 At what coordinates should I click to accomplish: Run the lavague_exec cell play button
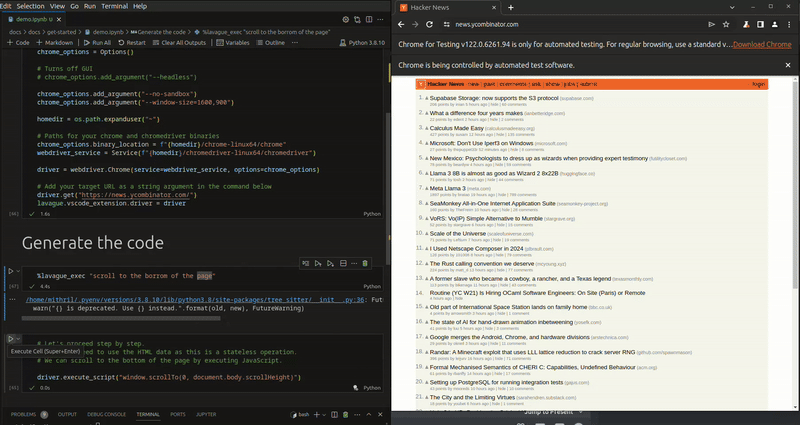tap(10, 271)
